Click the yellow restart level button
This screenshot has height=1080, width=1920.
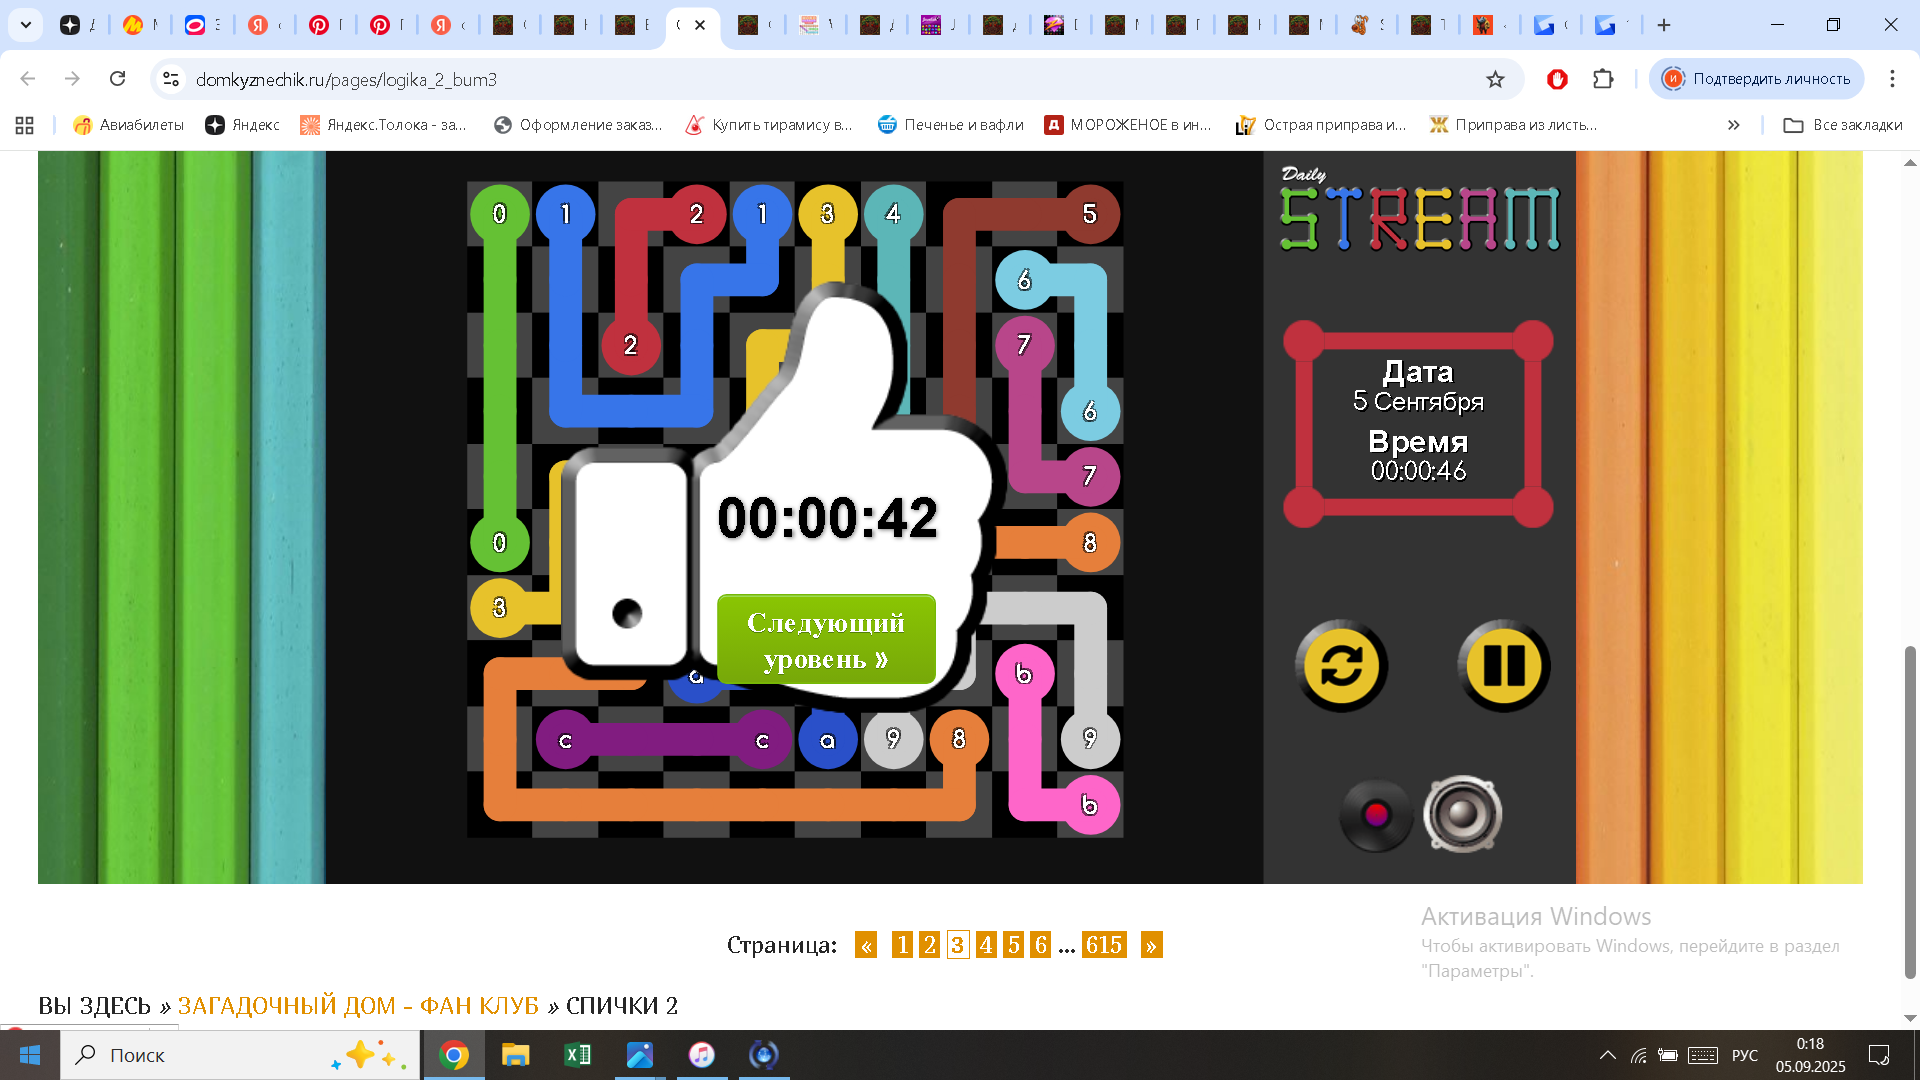pyautogui.click(x=1341, y=666)
